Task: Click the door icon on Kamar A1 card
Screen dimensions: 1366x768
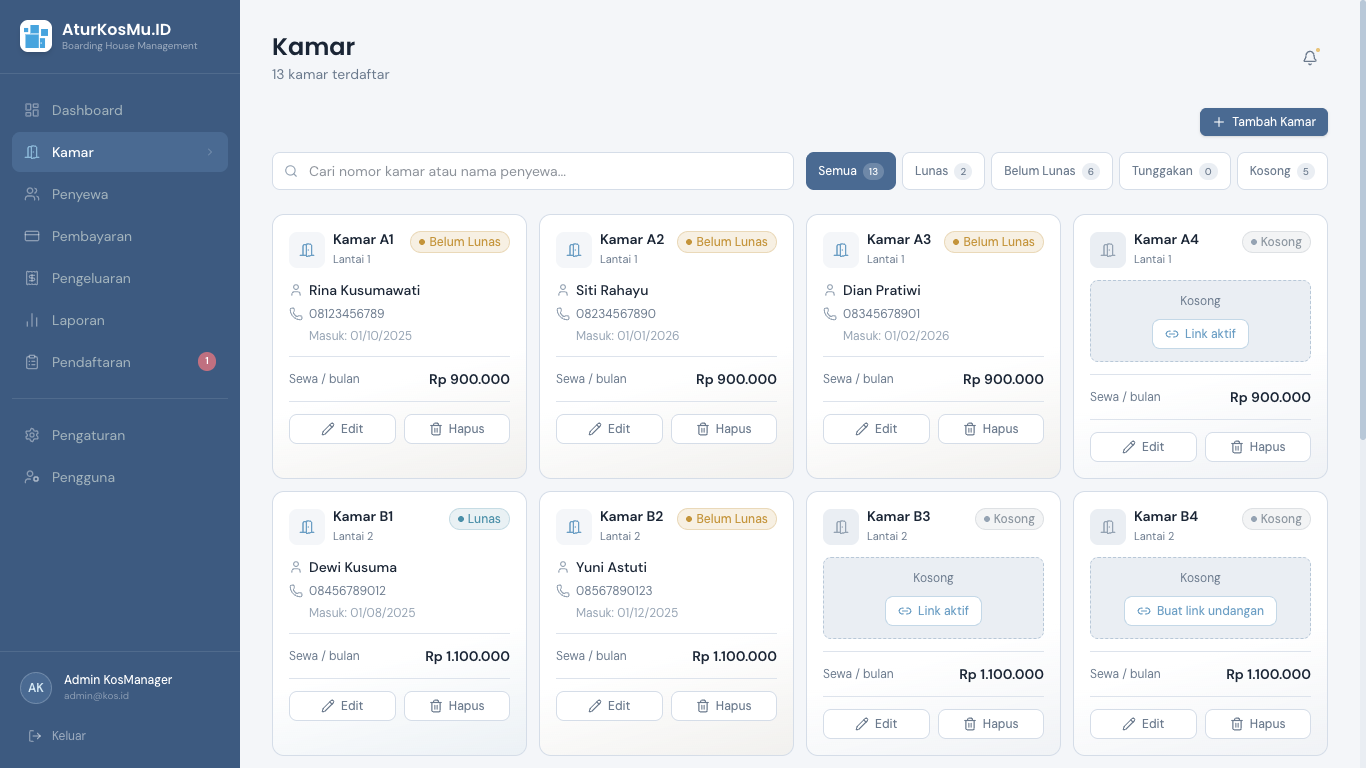Action: 307,250
